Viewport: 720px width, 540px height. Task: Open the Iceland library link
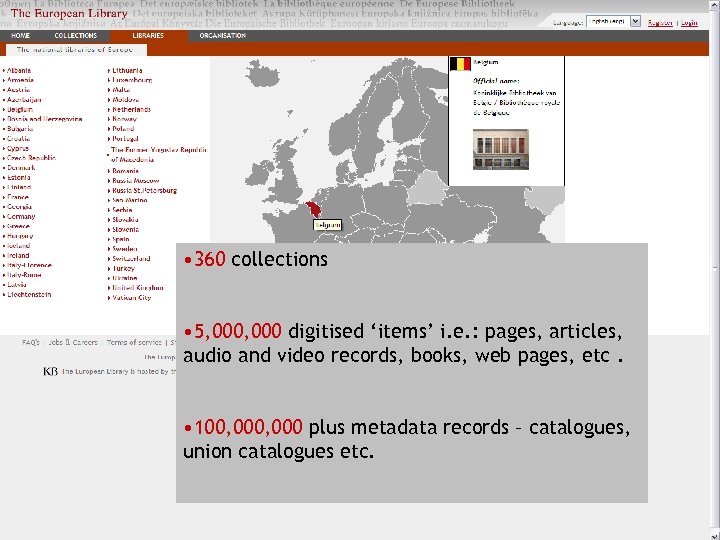(18, 246)
